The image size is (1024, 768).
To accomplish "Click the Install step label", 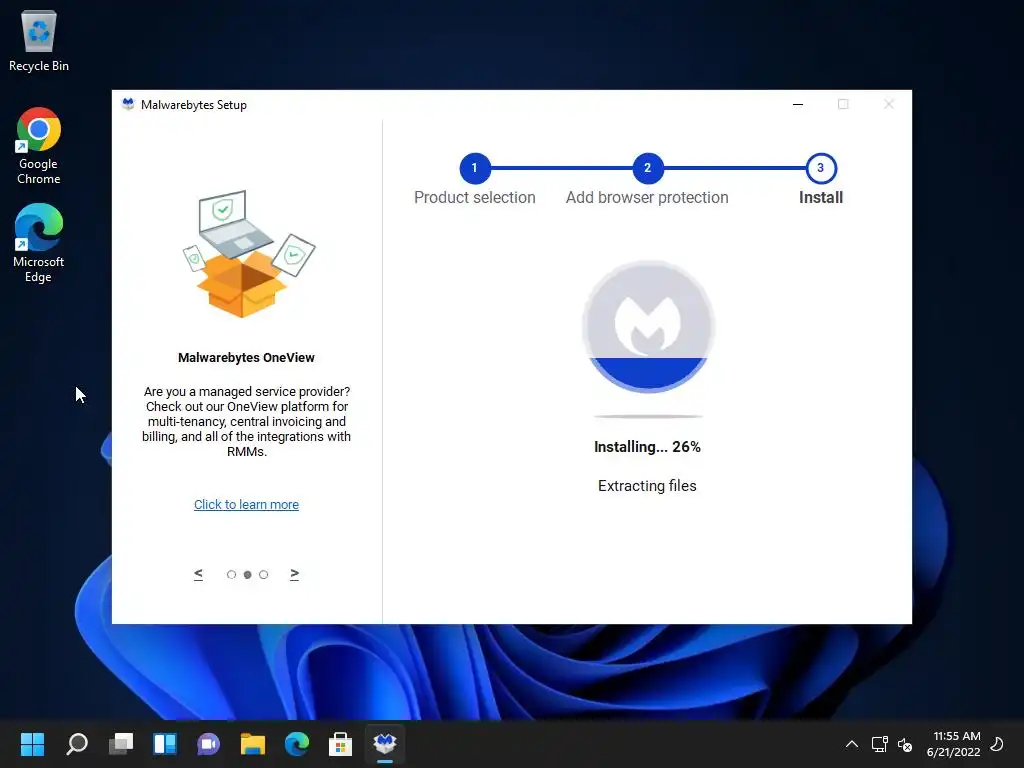I will tap(821, 197).
